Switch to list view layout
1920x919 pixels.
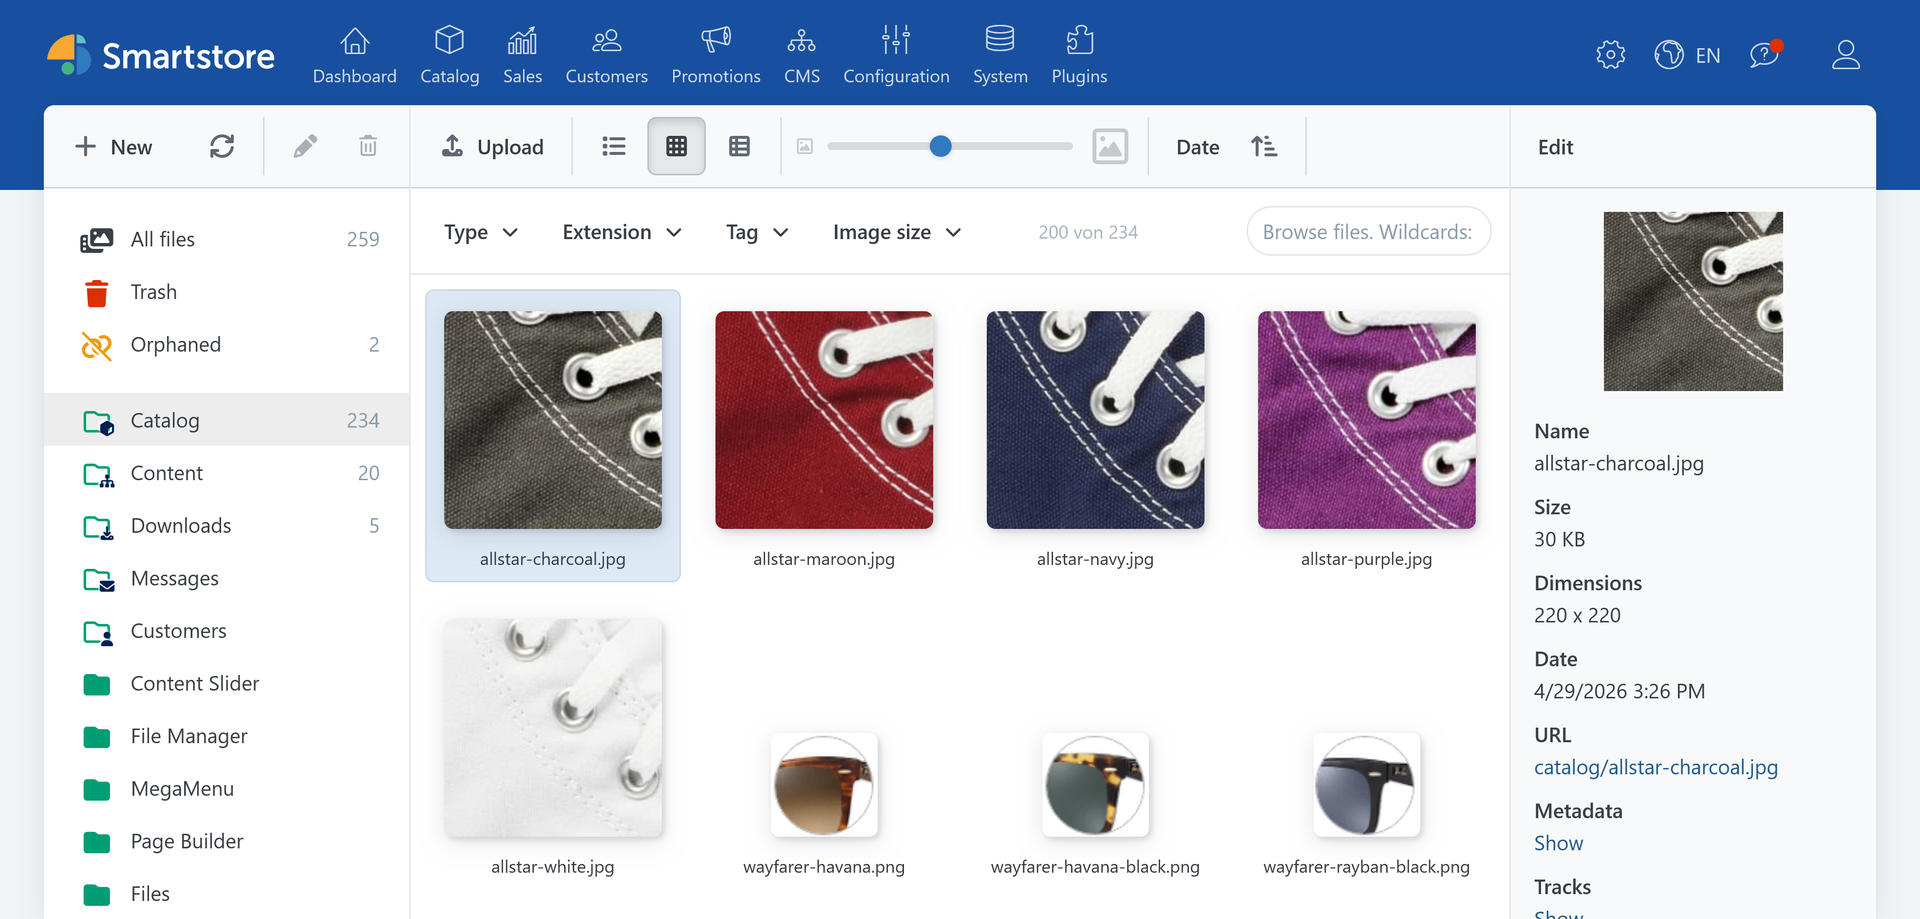pos(614,147)
